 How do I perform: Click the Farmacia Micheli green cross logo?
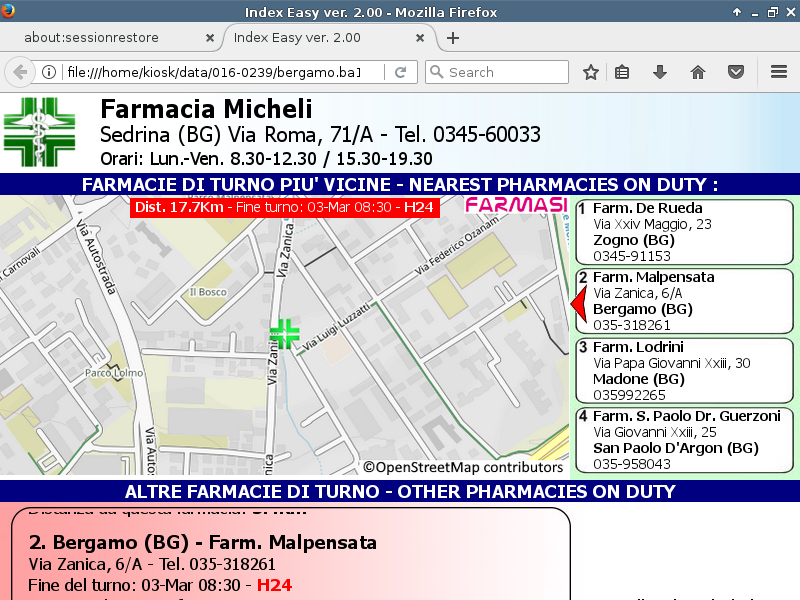click(39, 132)
